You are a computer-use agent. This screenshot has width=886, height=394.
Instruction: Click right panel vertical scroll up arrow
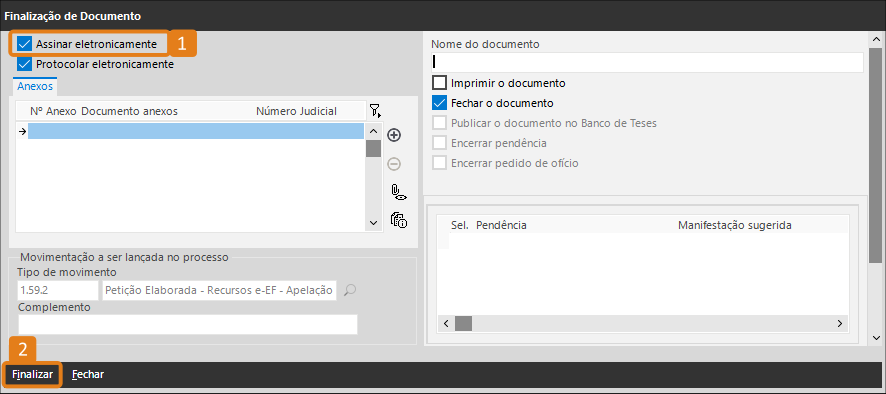[x=877, y=40]
